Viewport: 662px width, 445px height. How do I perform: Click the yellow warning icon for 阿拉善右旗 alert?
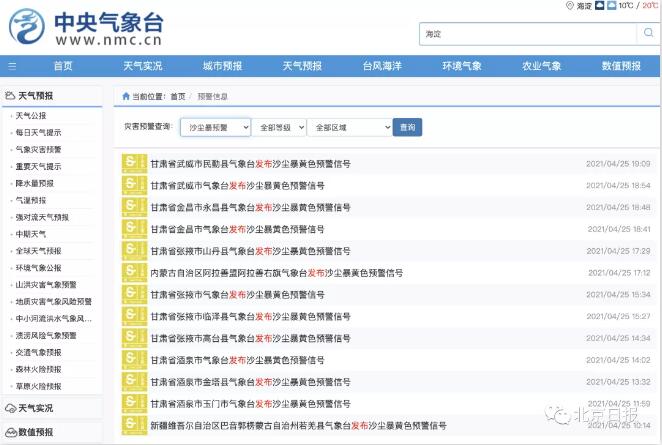134,272
